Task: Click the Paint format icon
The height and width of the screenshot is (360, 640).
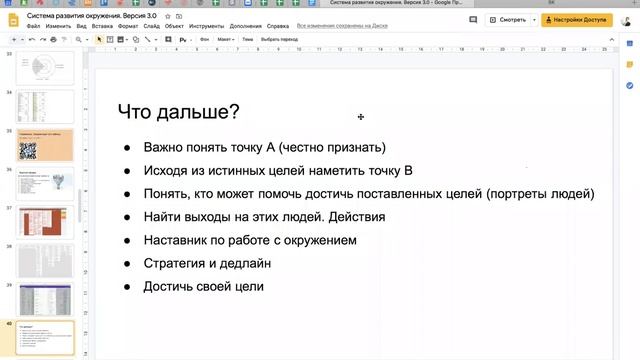Action: coord(64,40)
